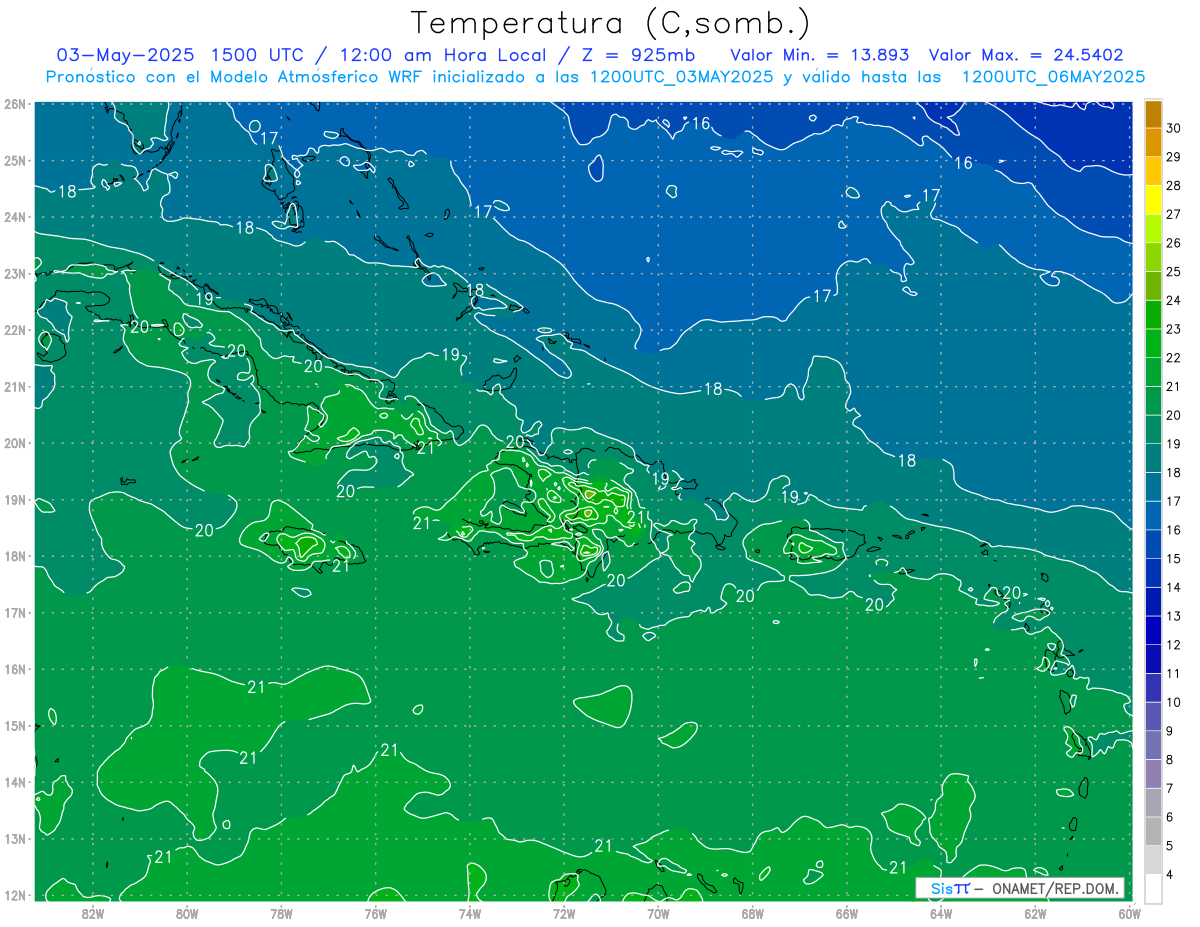Screen dimensions: 1200x927
Task: Click the top orange-brown color scale swatch
Action: coord(1153,114)
